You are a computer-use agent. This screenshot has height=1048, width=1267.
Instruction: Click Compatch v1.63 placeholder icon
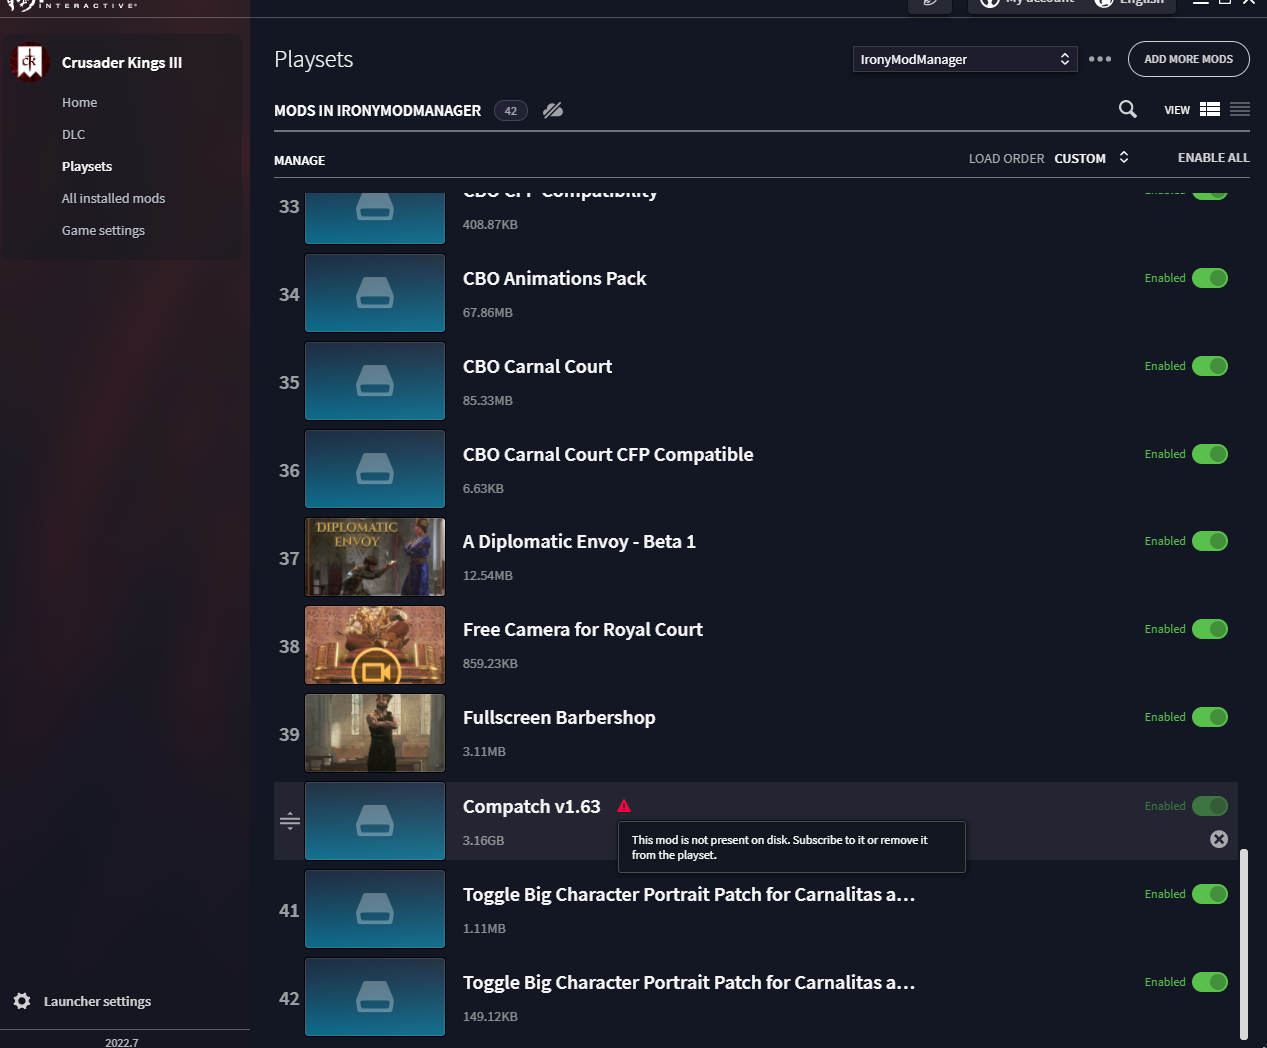pyautogui.click(x=375, y=821)
